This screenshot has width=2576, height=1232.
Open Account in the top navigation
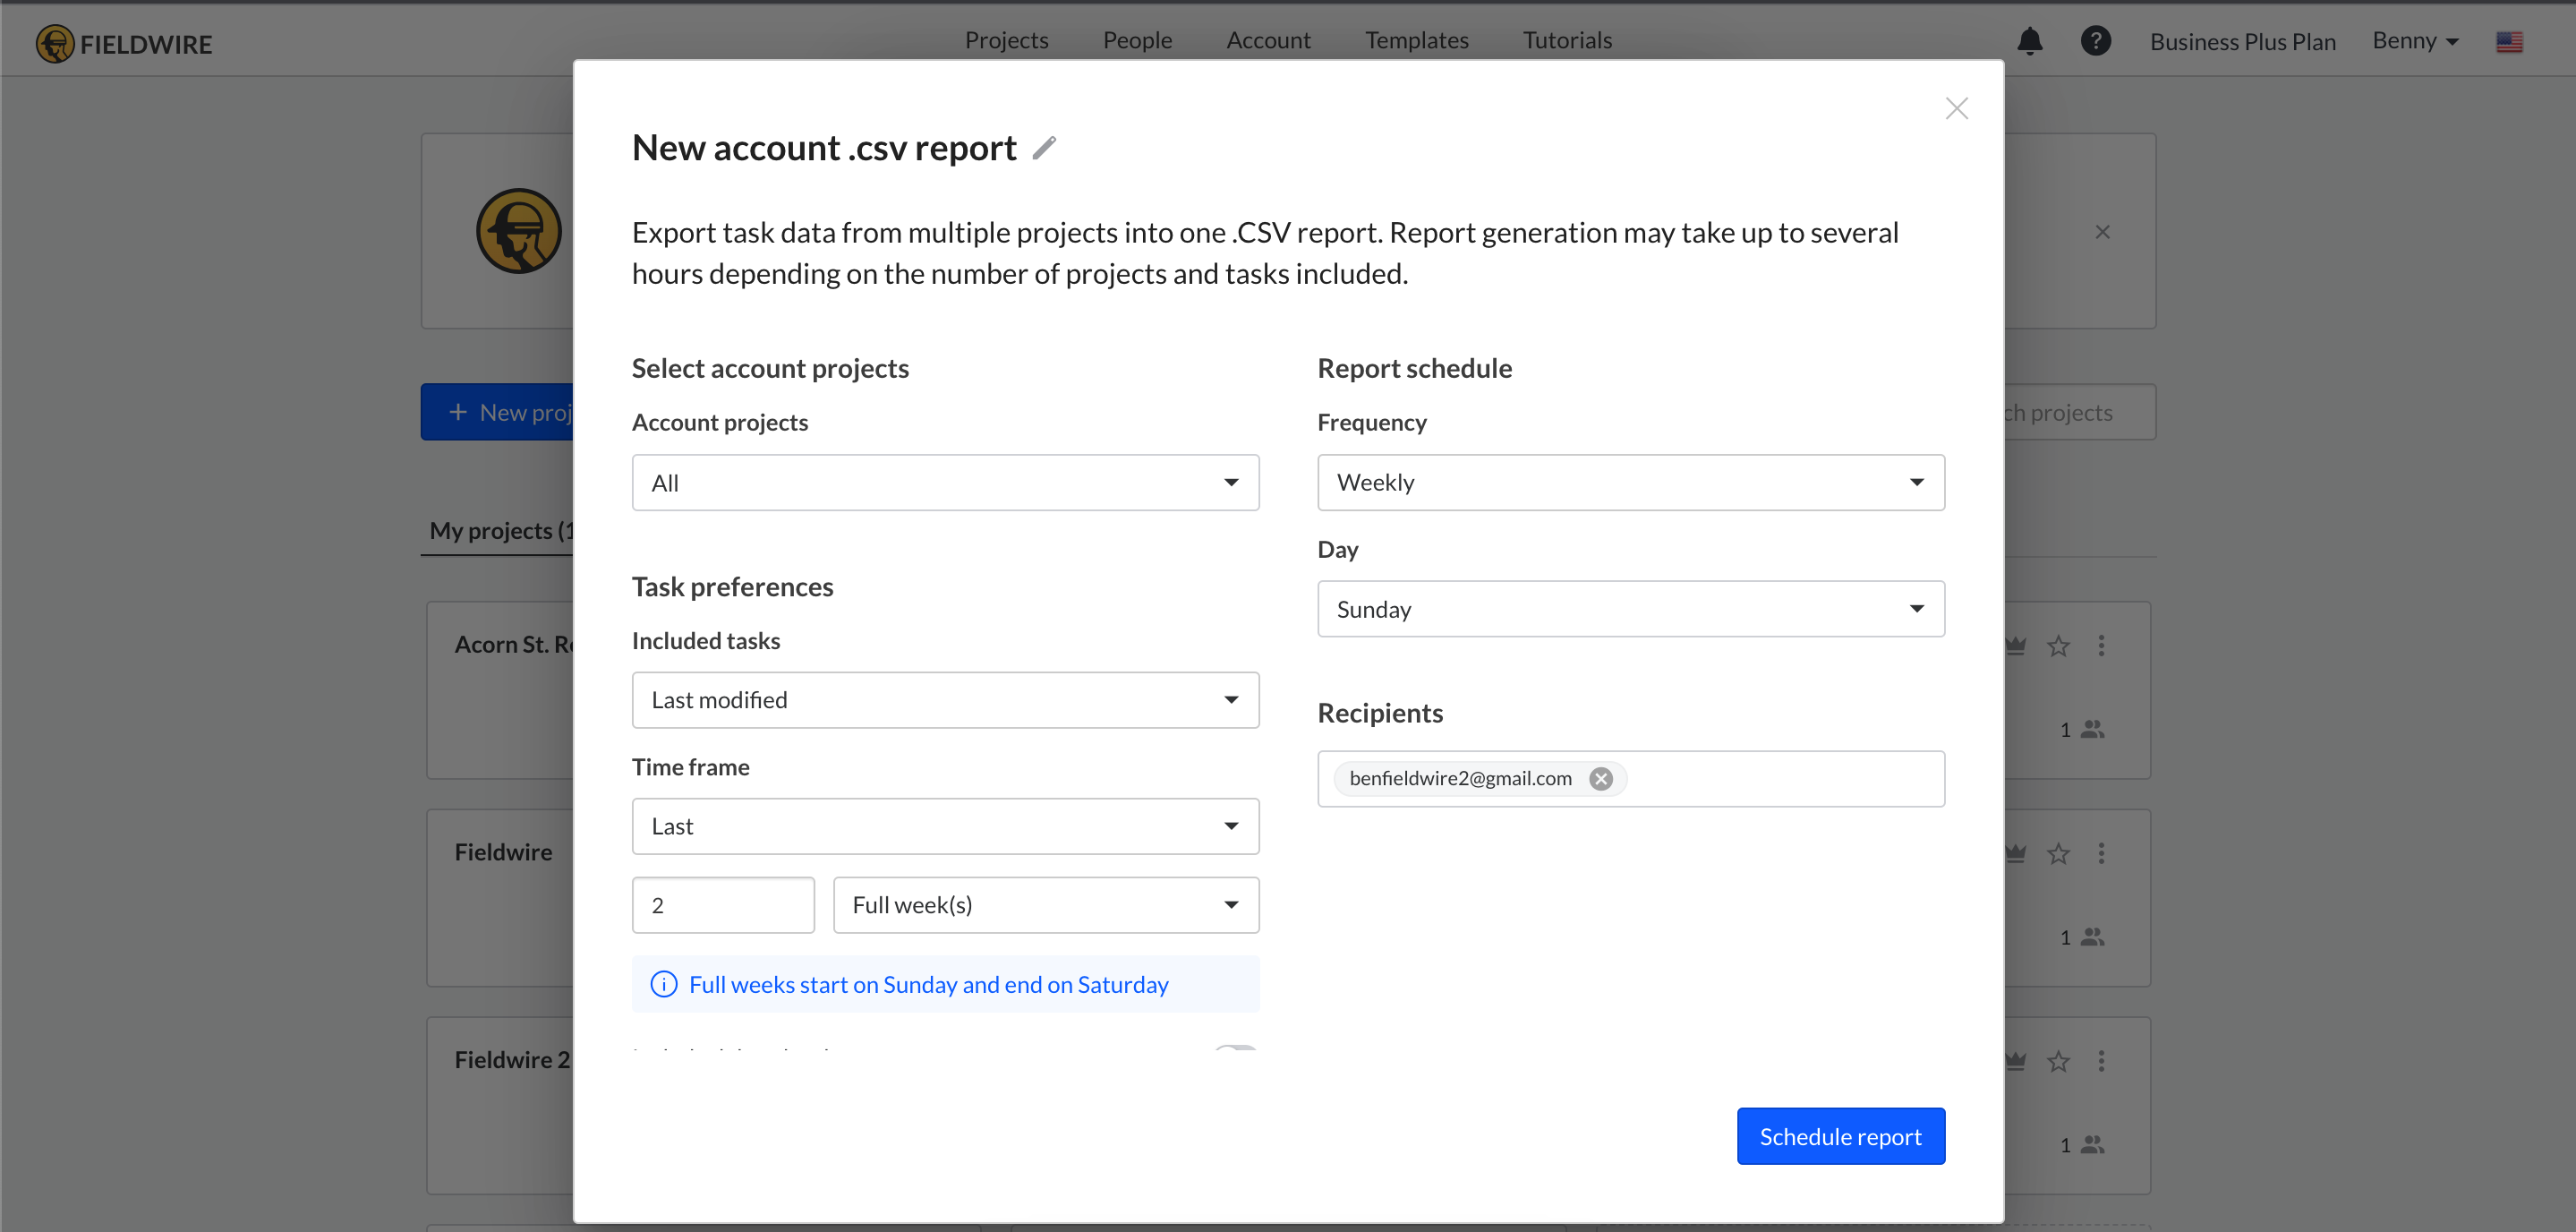pyautogui.click(x=1268, y=40)
